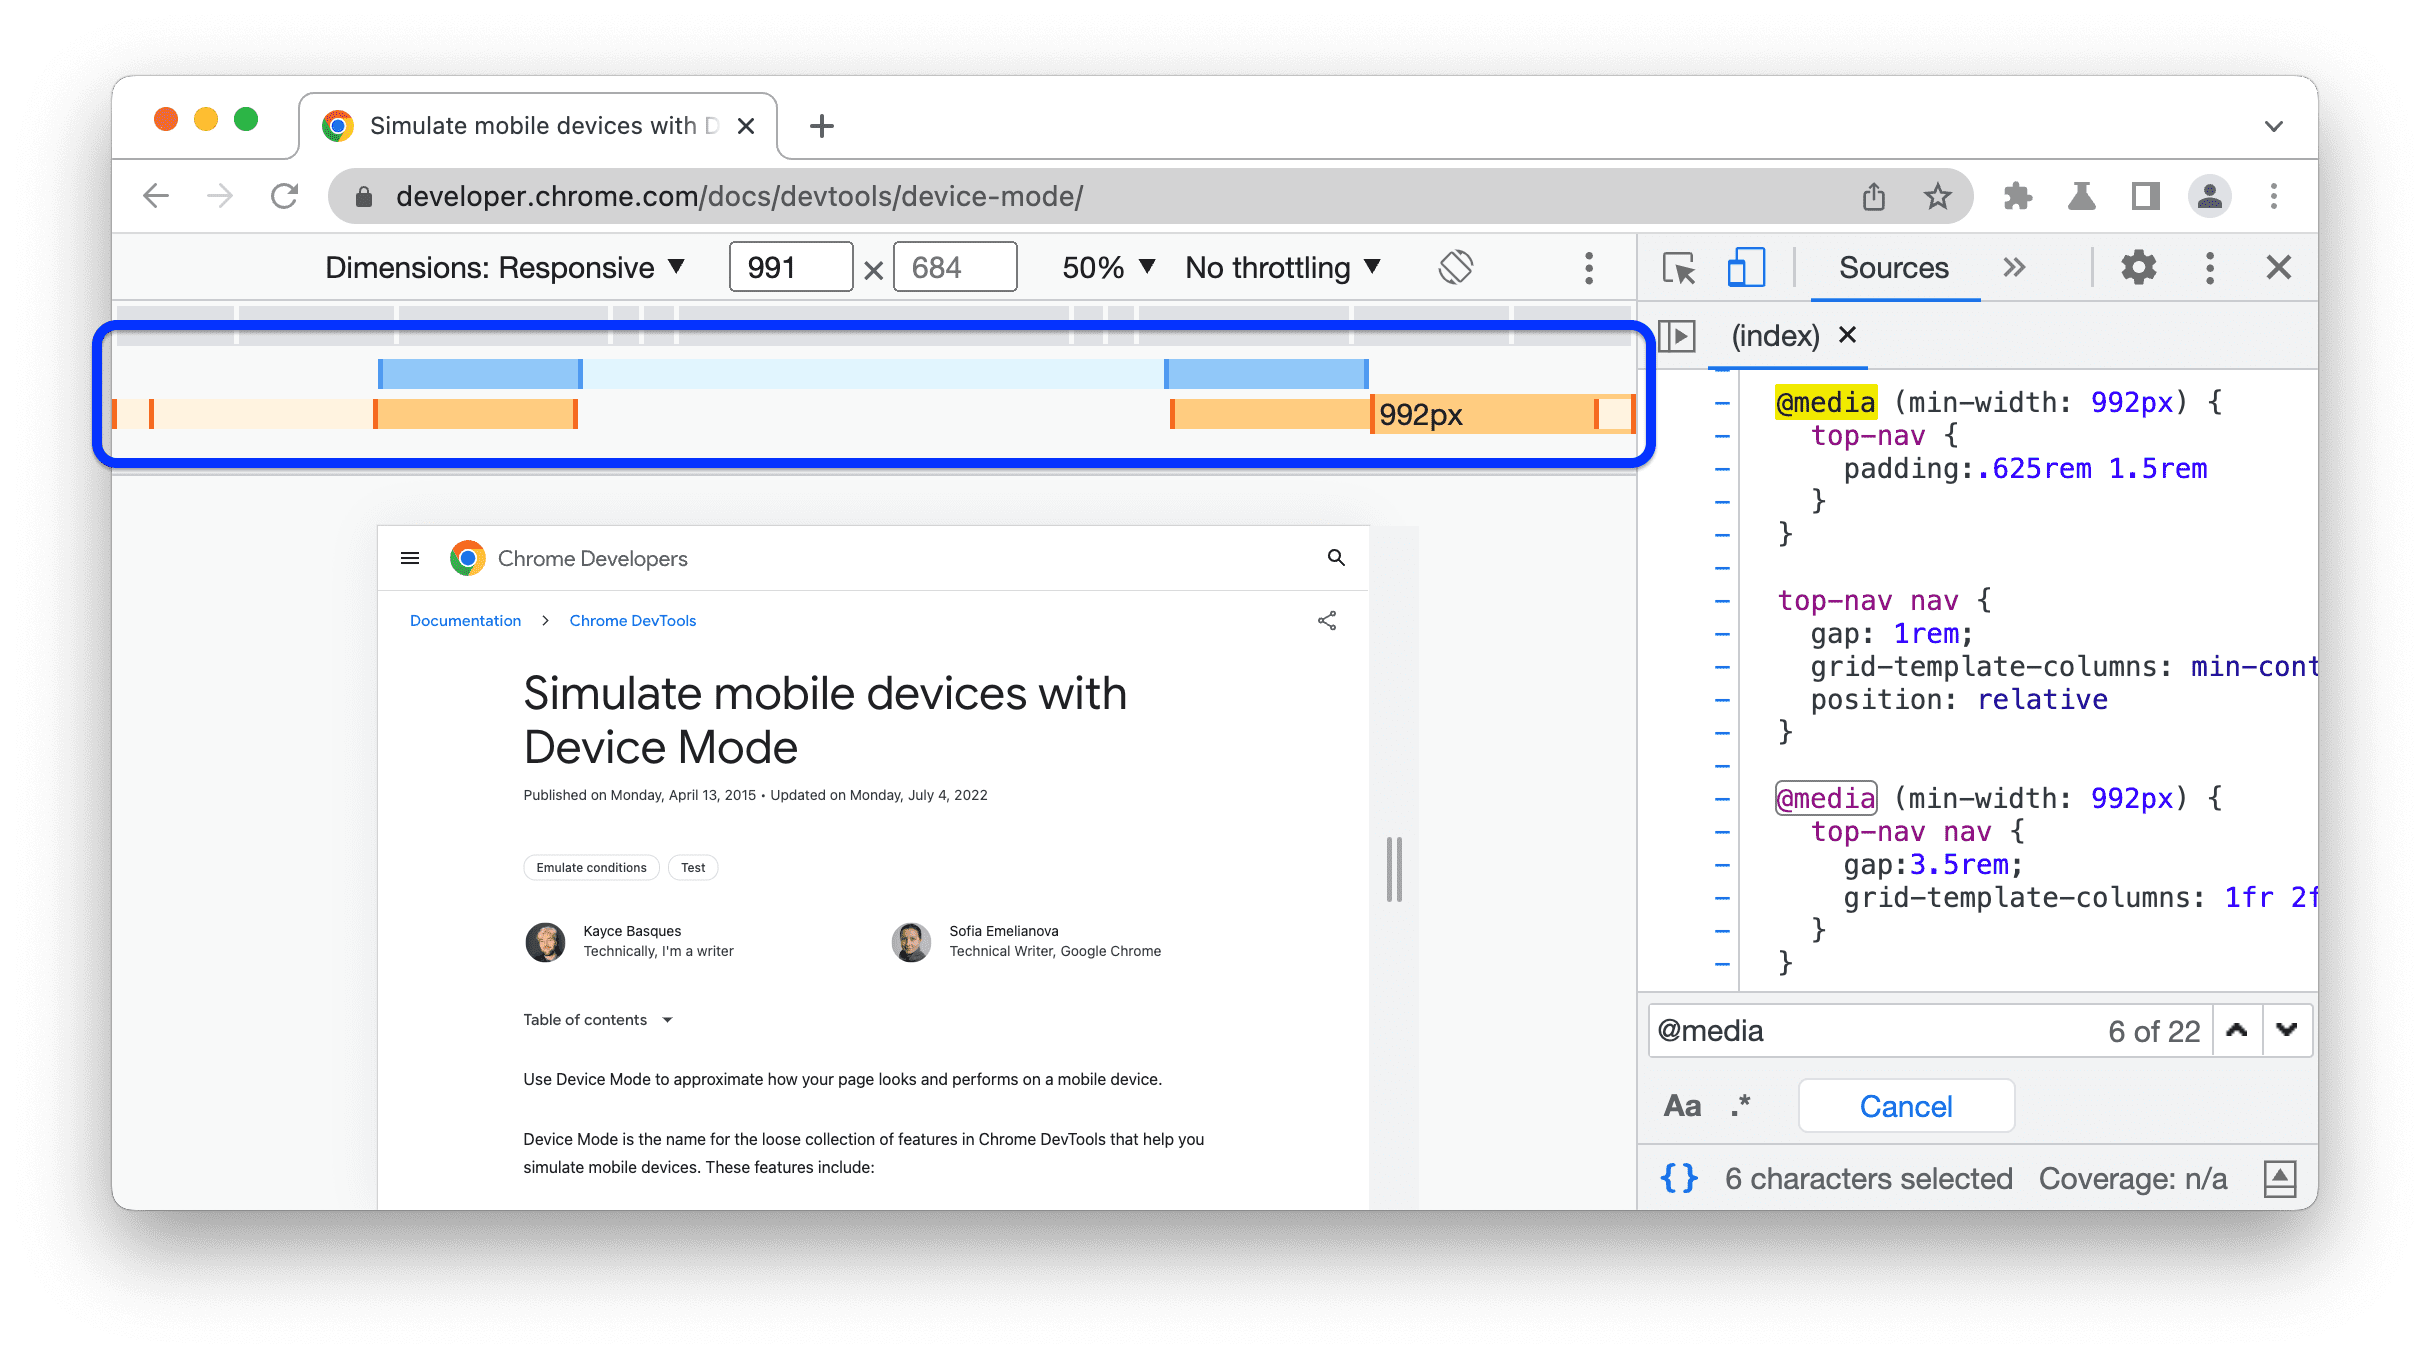Click the Cancel button in search bar
Image resolution: width=2430 pixels, height=1358 pixels.
(1909, 1104)
